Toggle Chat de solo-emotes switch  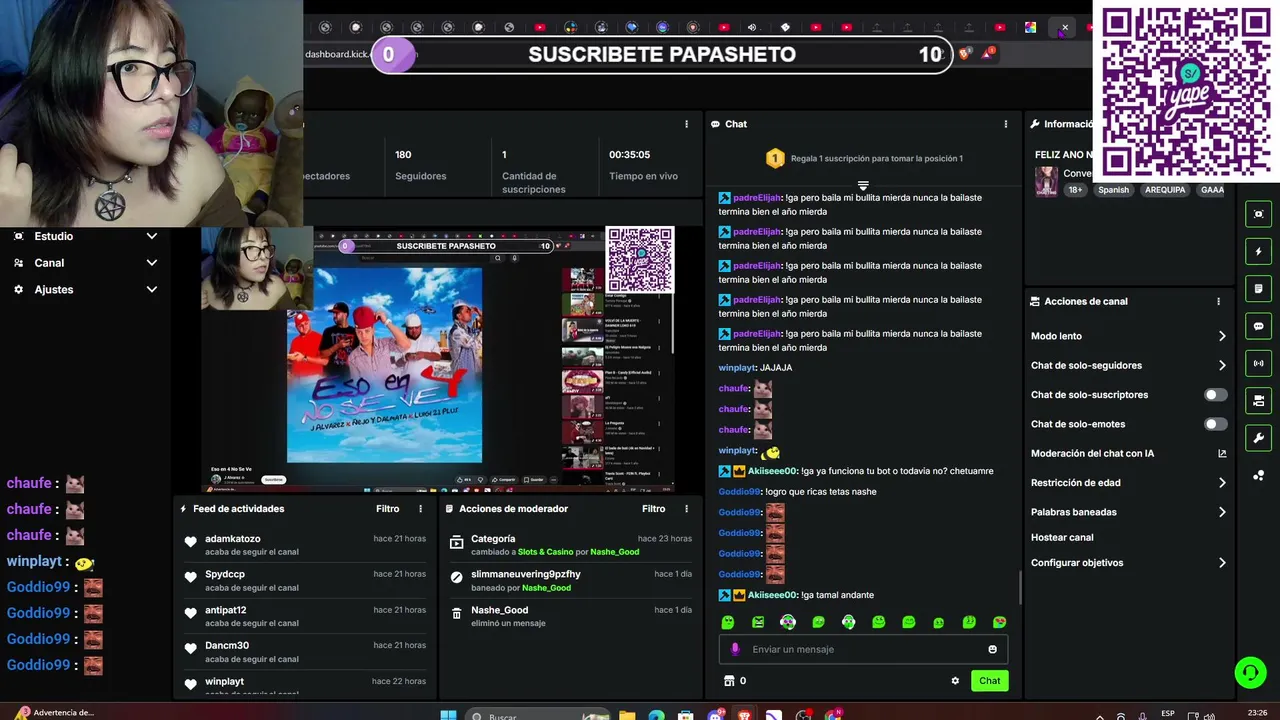click(1215, 424)
